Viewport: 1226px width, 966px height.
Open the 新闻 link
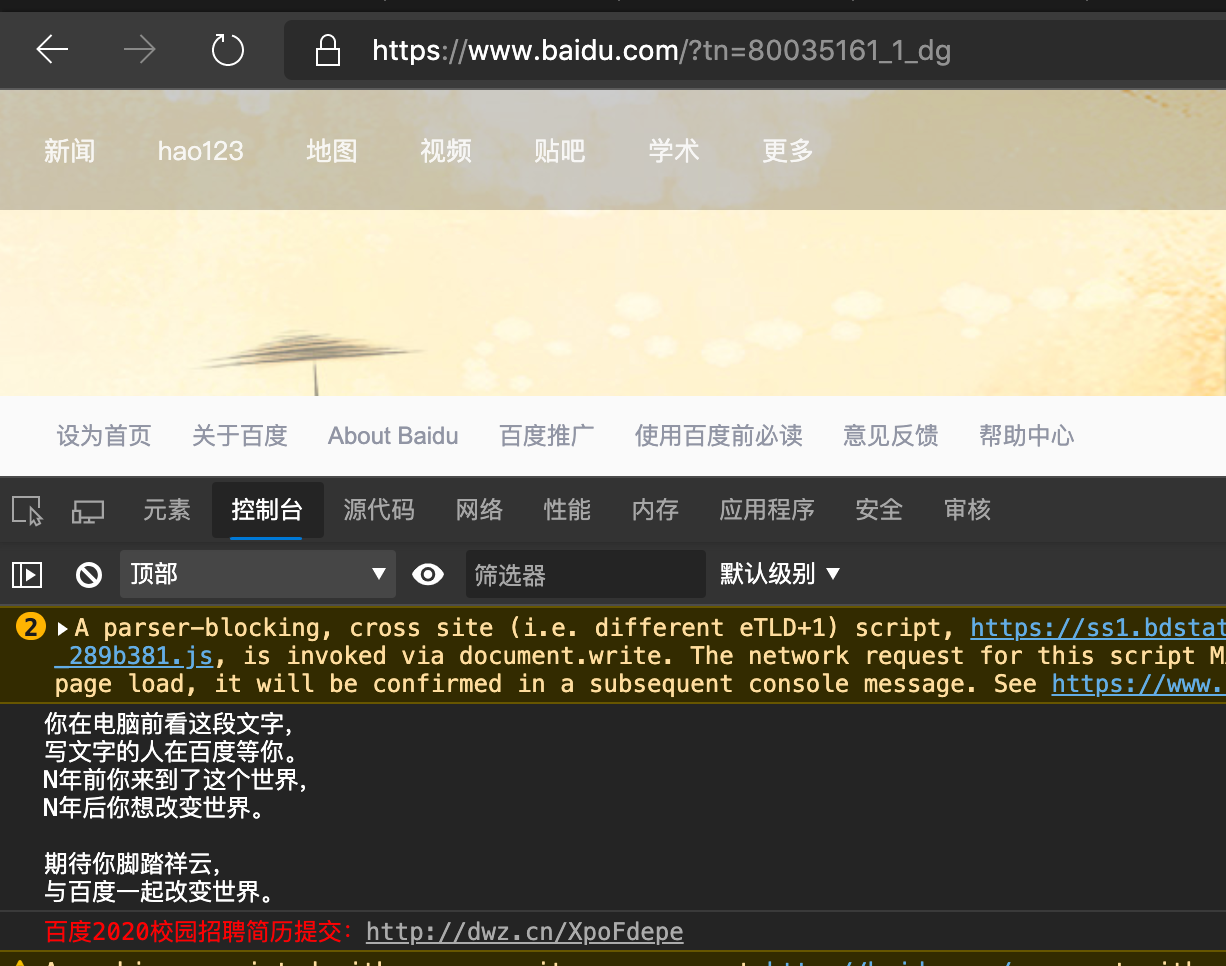[70, 151]
